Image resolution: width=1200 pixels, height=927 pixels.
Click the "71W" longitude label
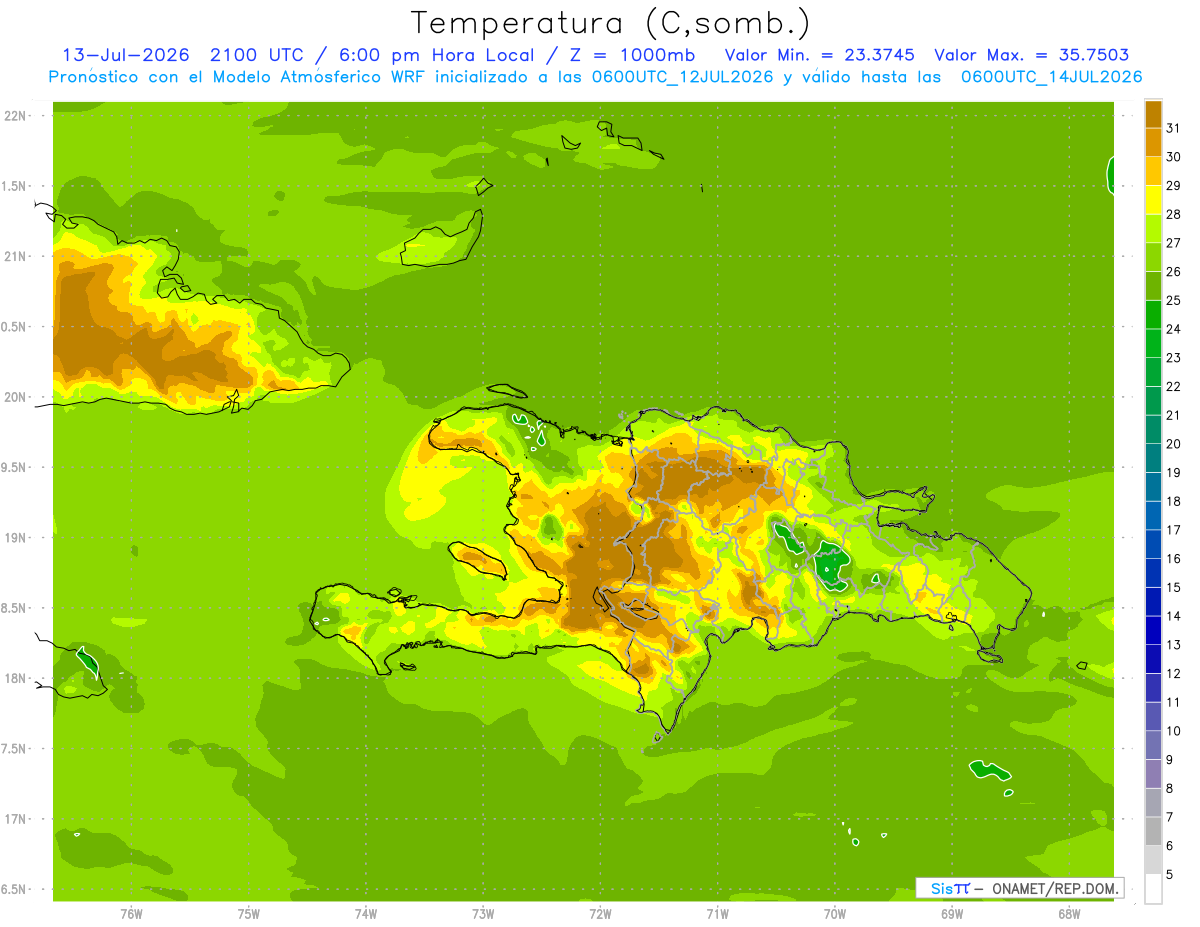coord(717,913)
